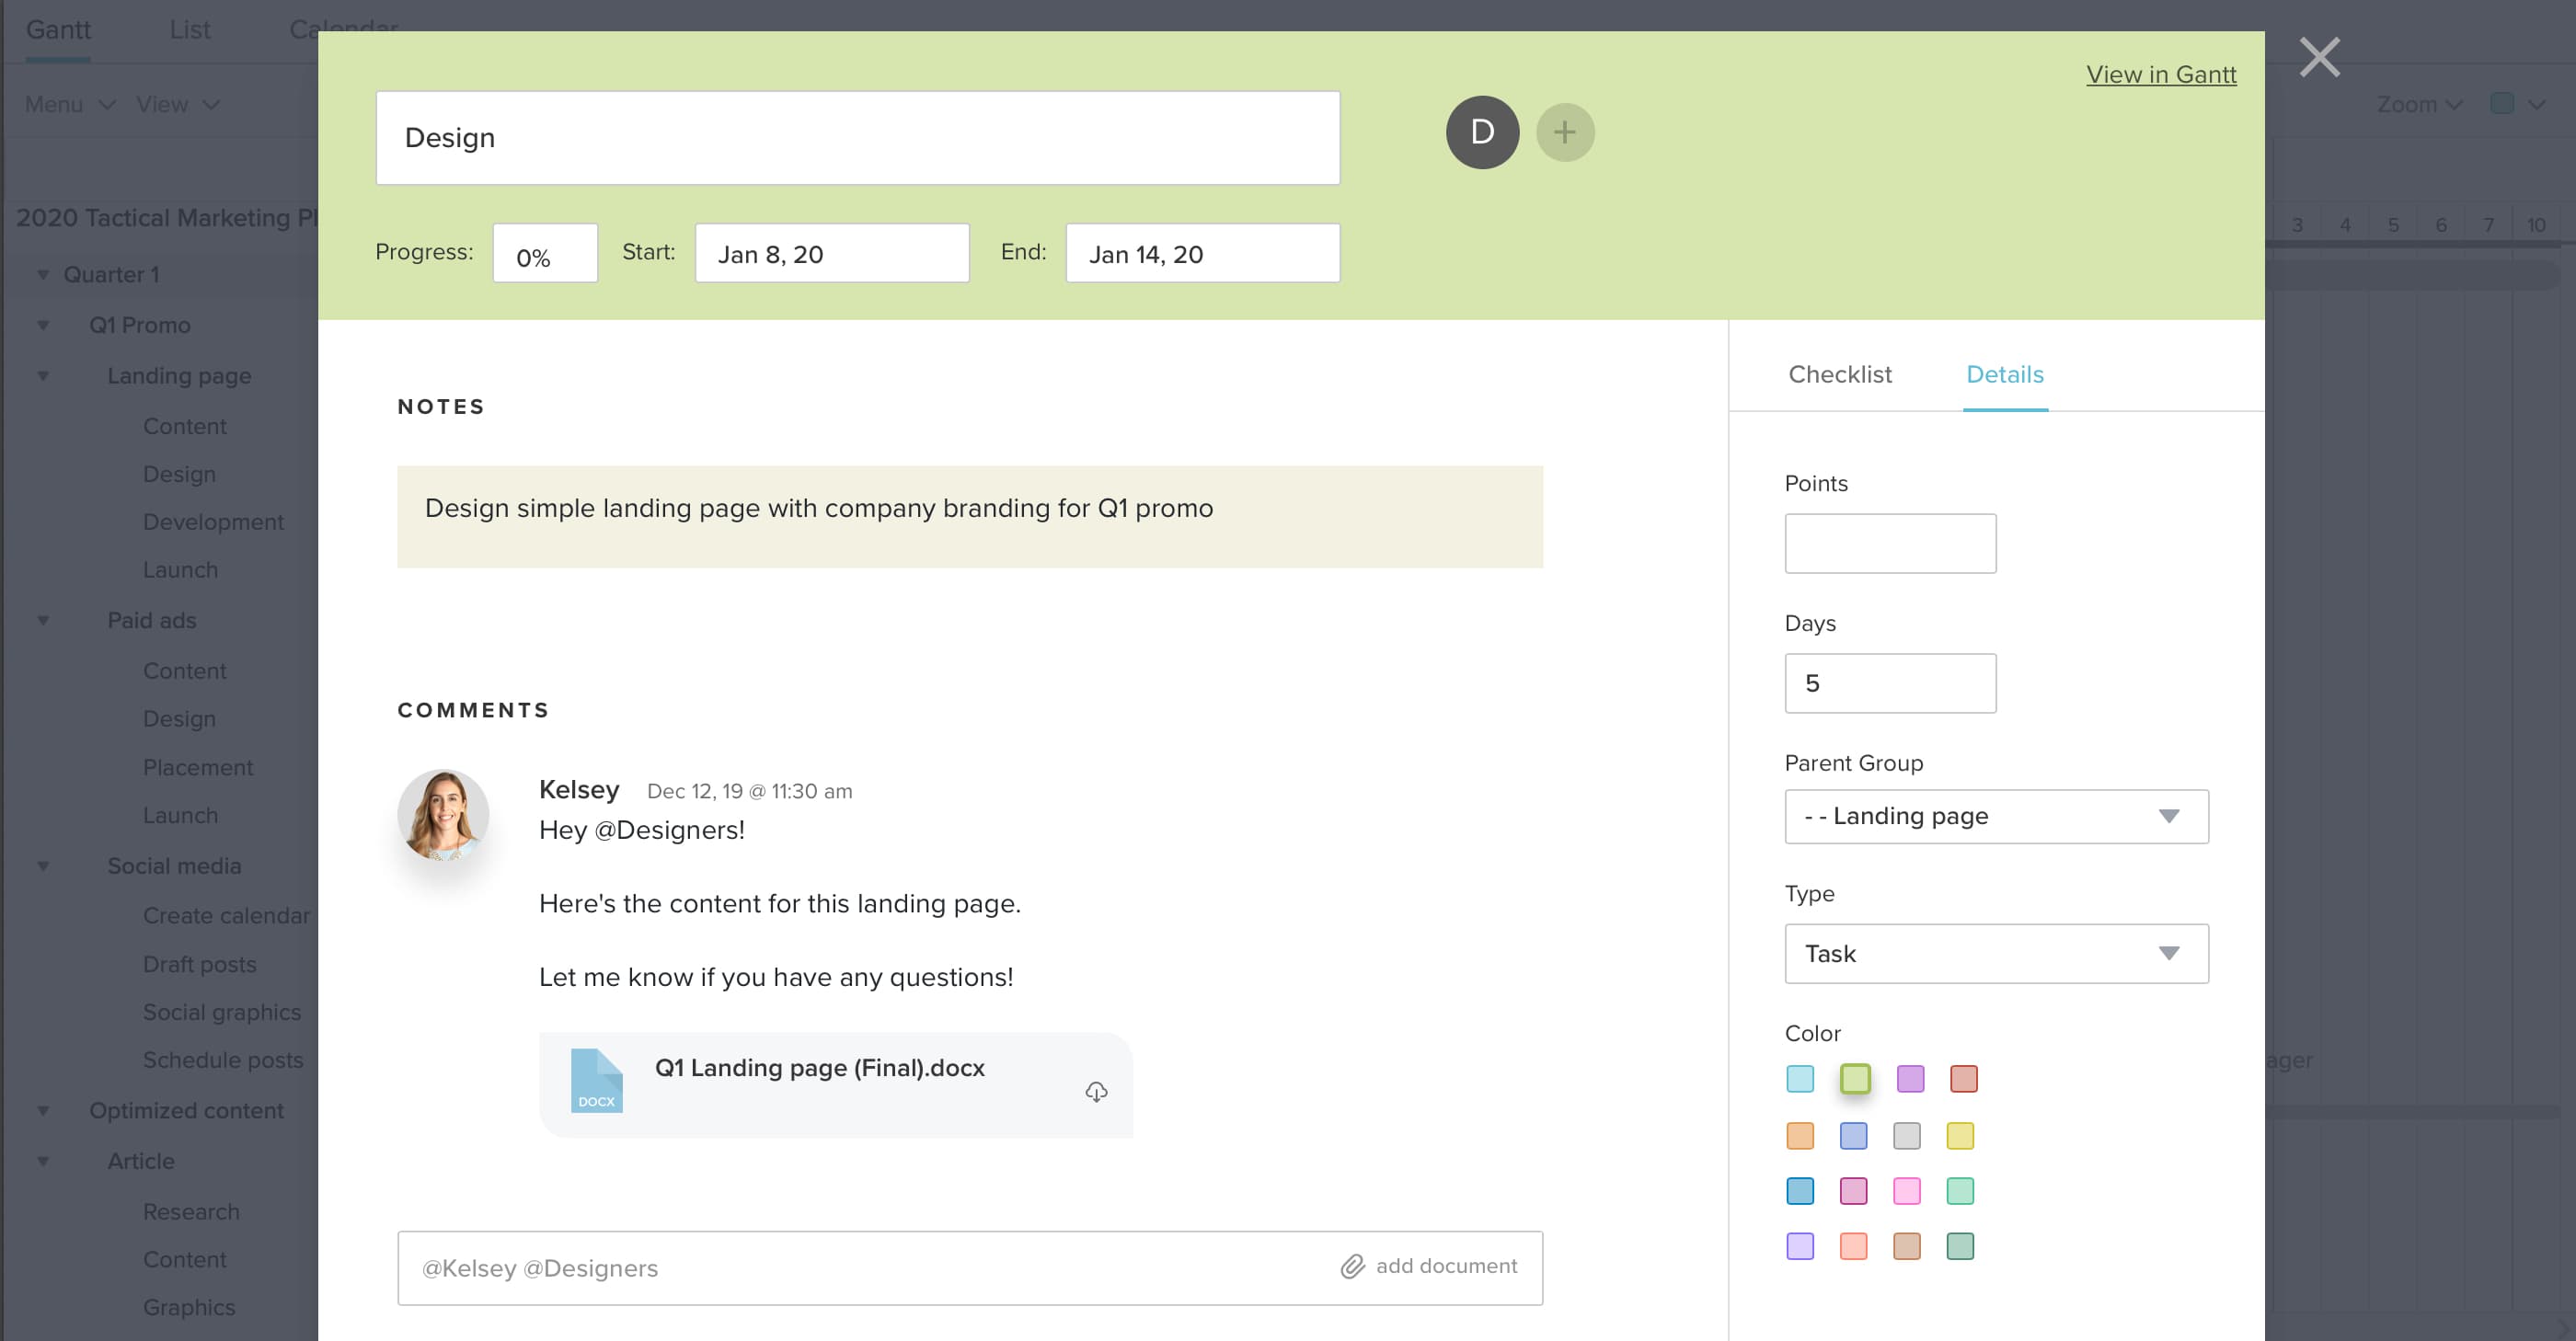Click the View in Gantt link

2161,73
